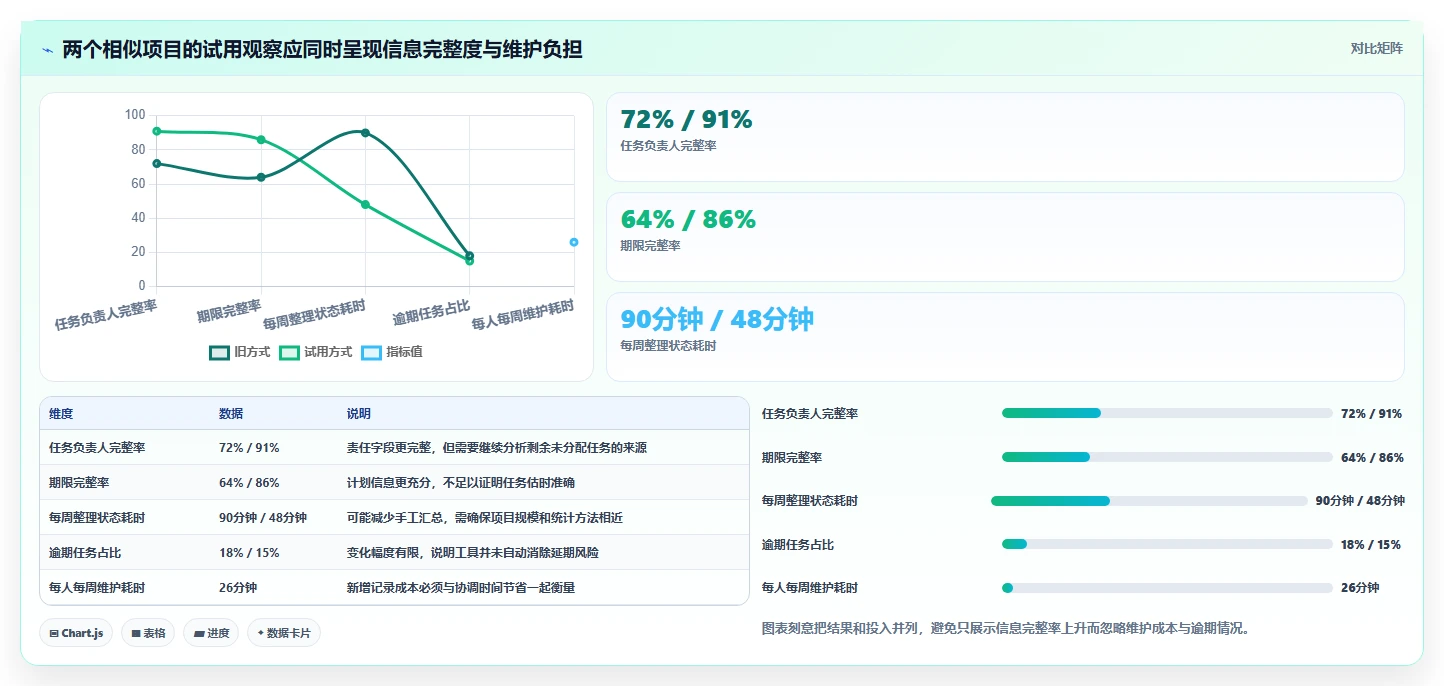
Task: Click the light blue 指标值 point on chart
Action: click(x=574, y=242)
